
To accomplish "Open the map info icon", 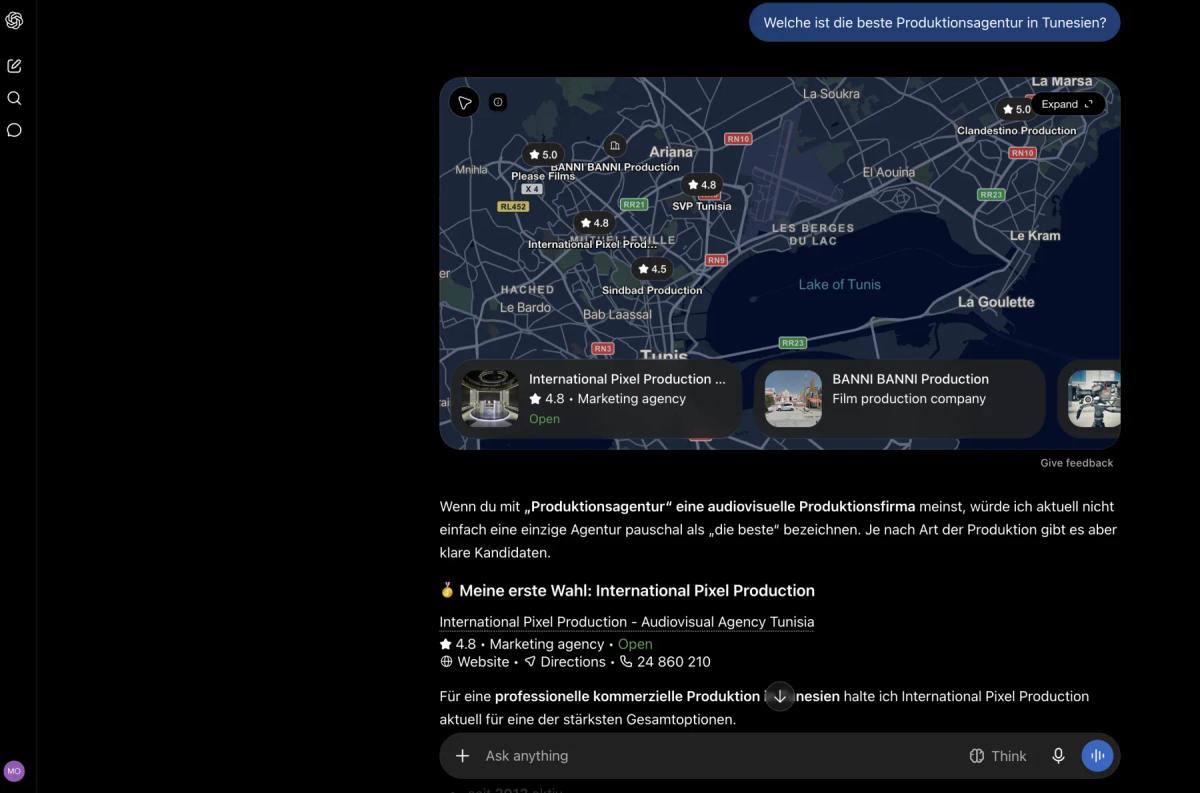I will coord(498,102).
